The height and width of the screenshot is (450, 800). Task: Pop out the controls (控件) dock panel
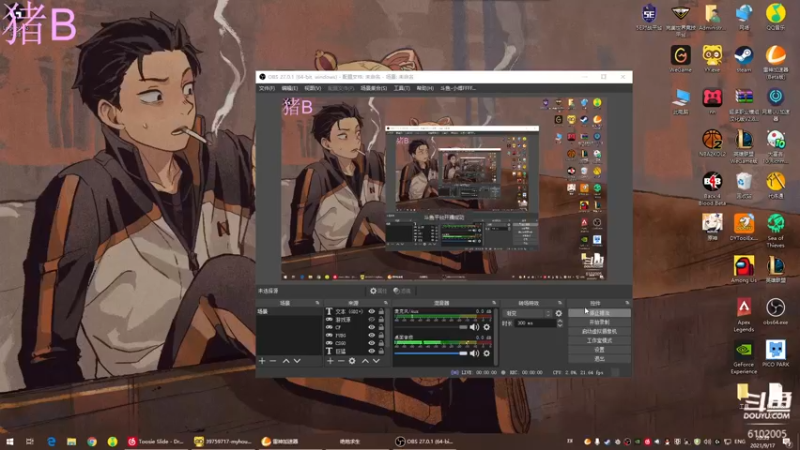click(627, 303)
